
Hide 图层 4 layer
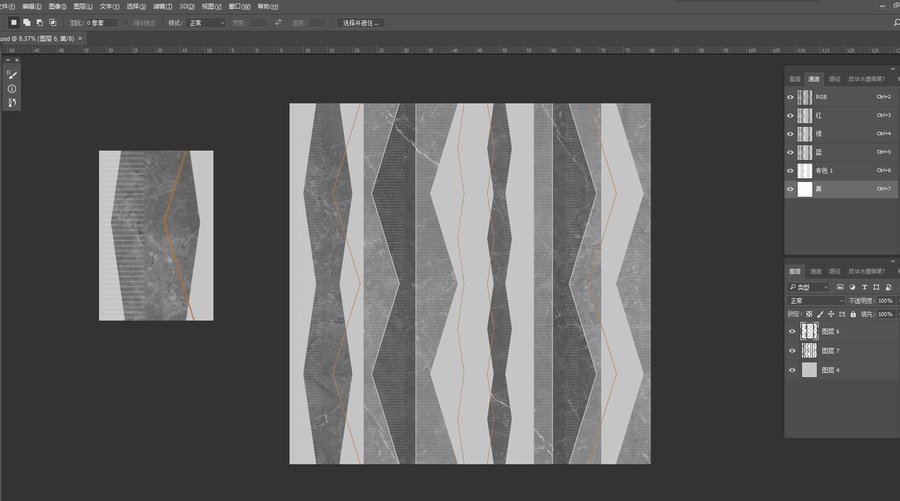[x=793, y=370]
